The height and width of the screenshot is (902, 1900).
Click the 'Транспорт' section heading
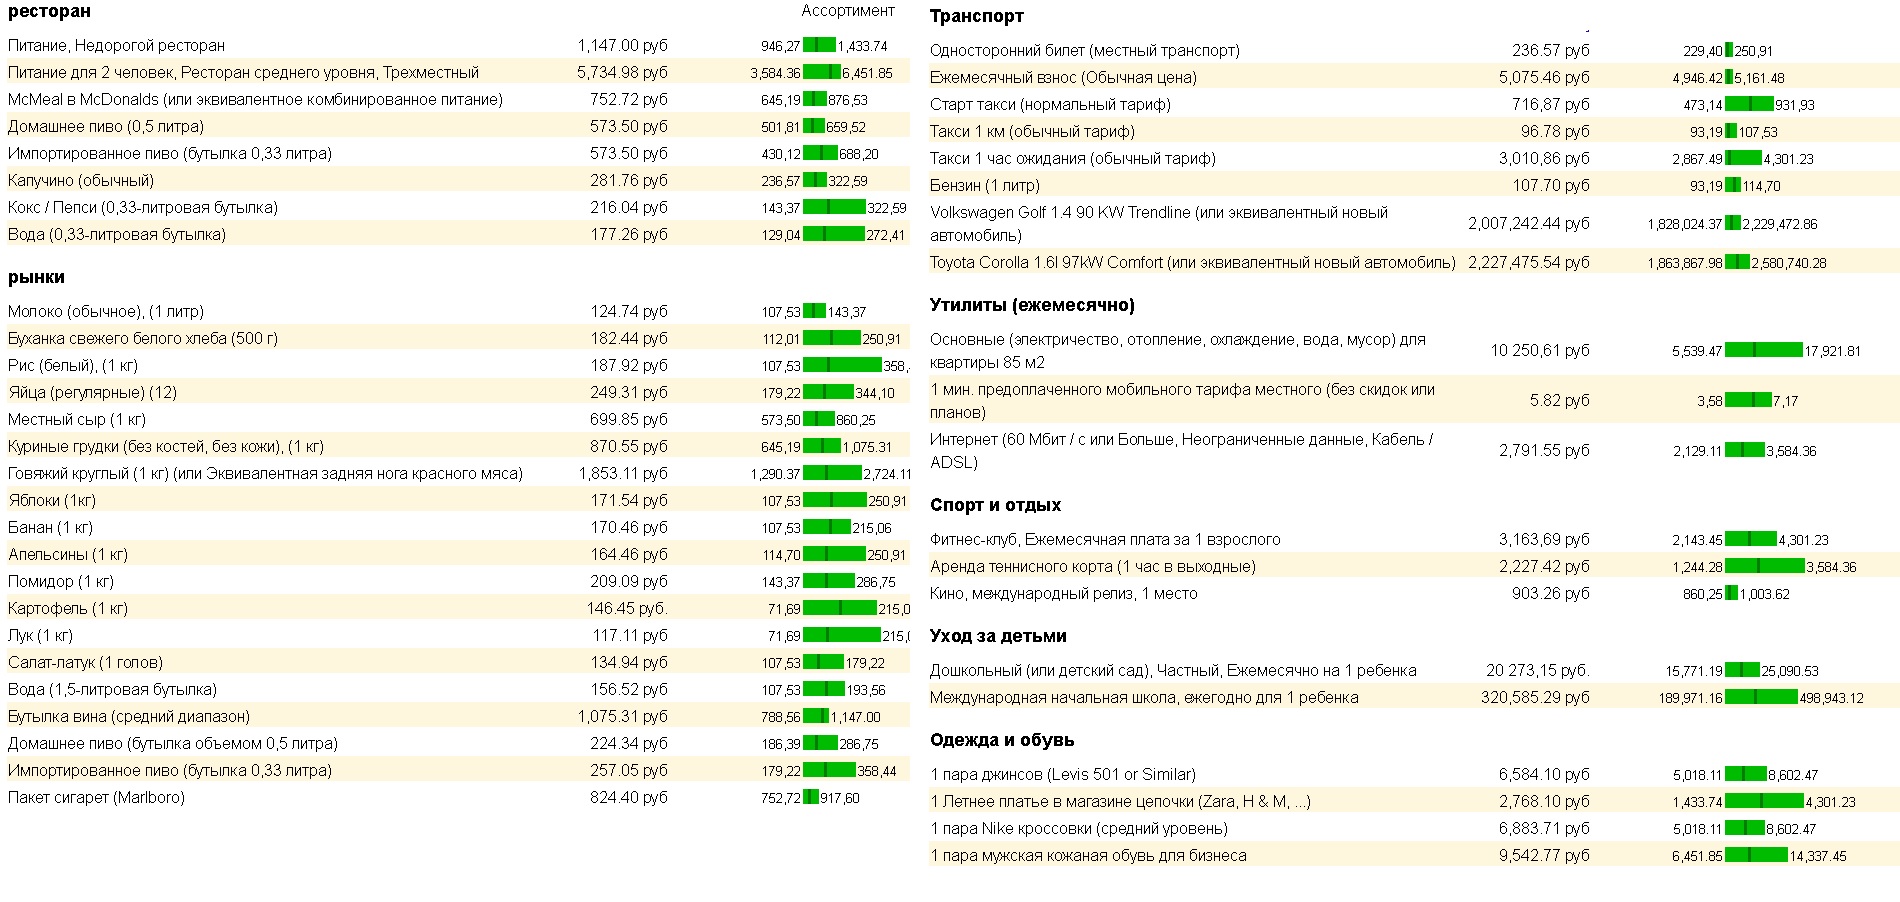coord(977,16)
